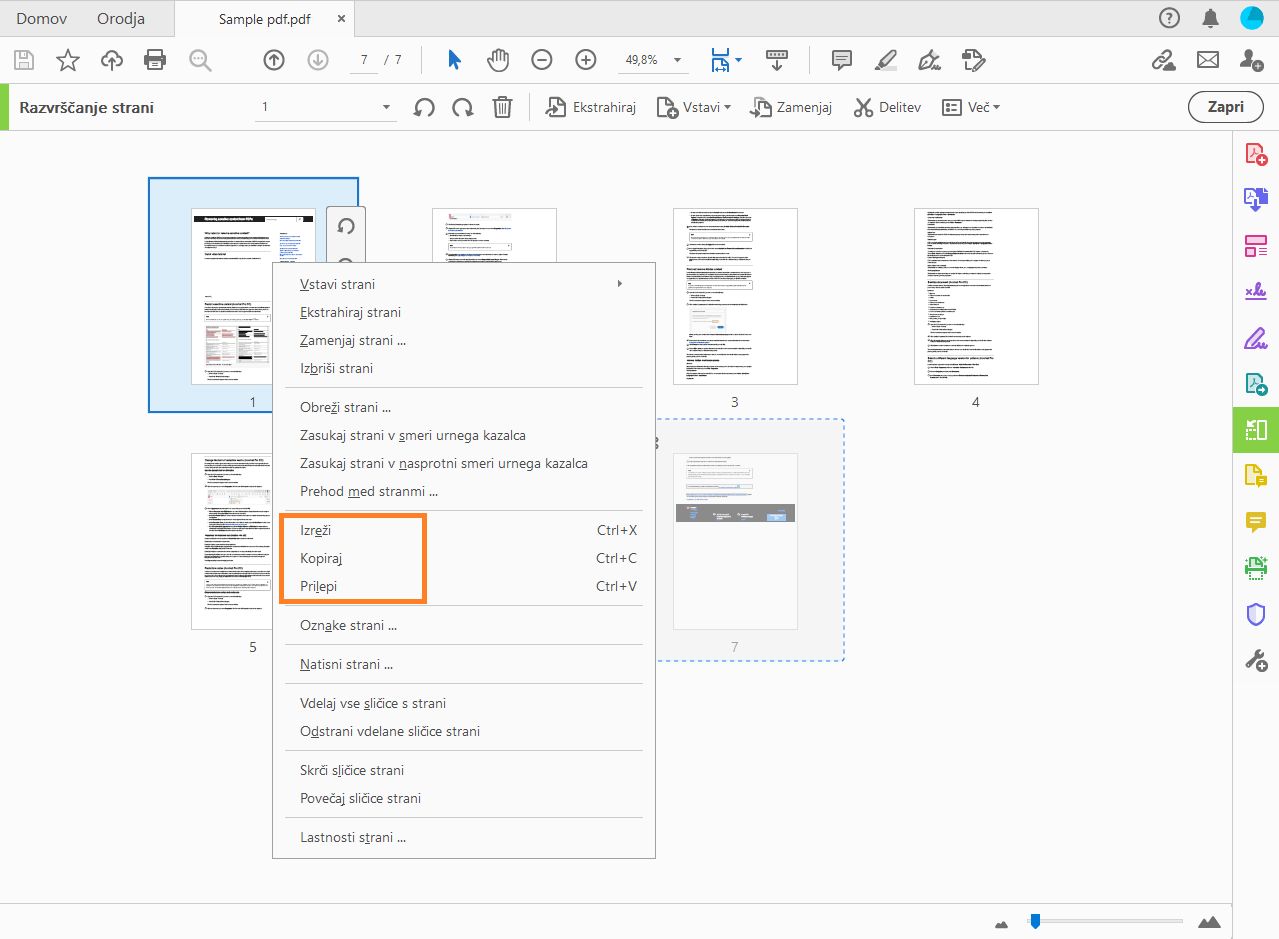Delete pages with the trash icon
The image size is (1279, 939).
point(503,107)
